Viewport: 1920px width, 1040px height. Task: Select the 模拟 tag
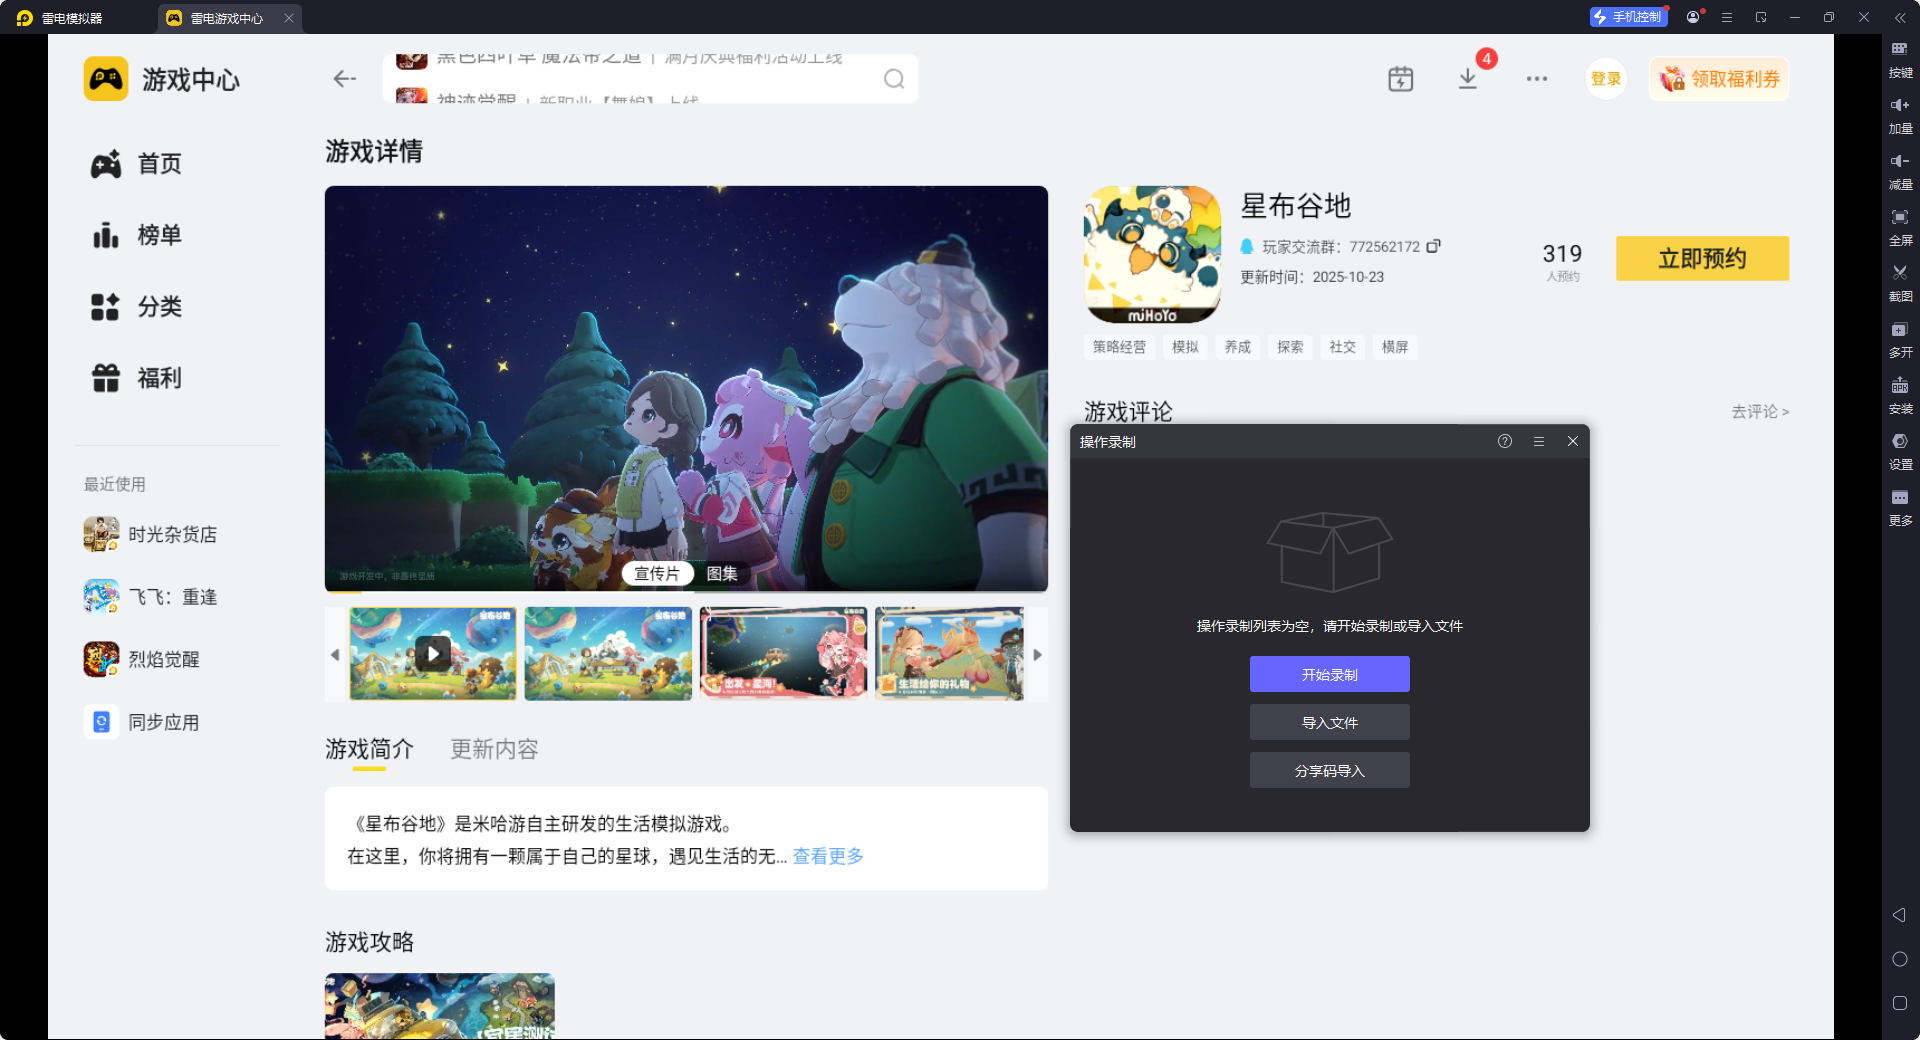pyautogui.click(x=1185, y=347)
